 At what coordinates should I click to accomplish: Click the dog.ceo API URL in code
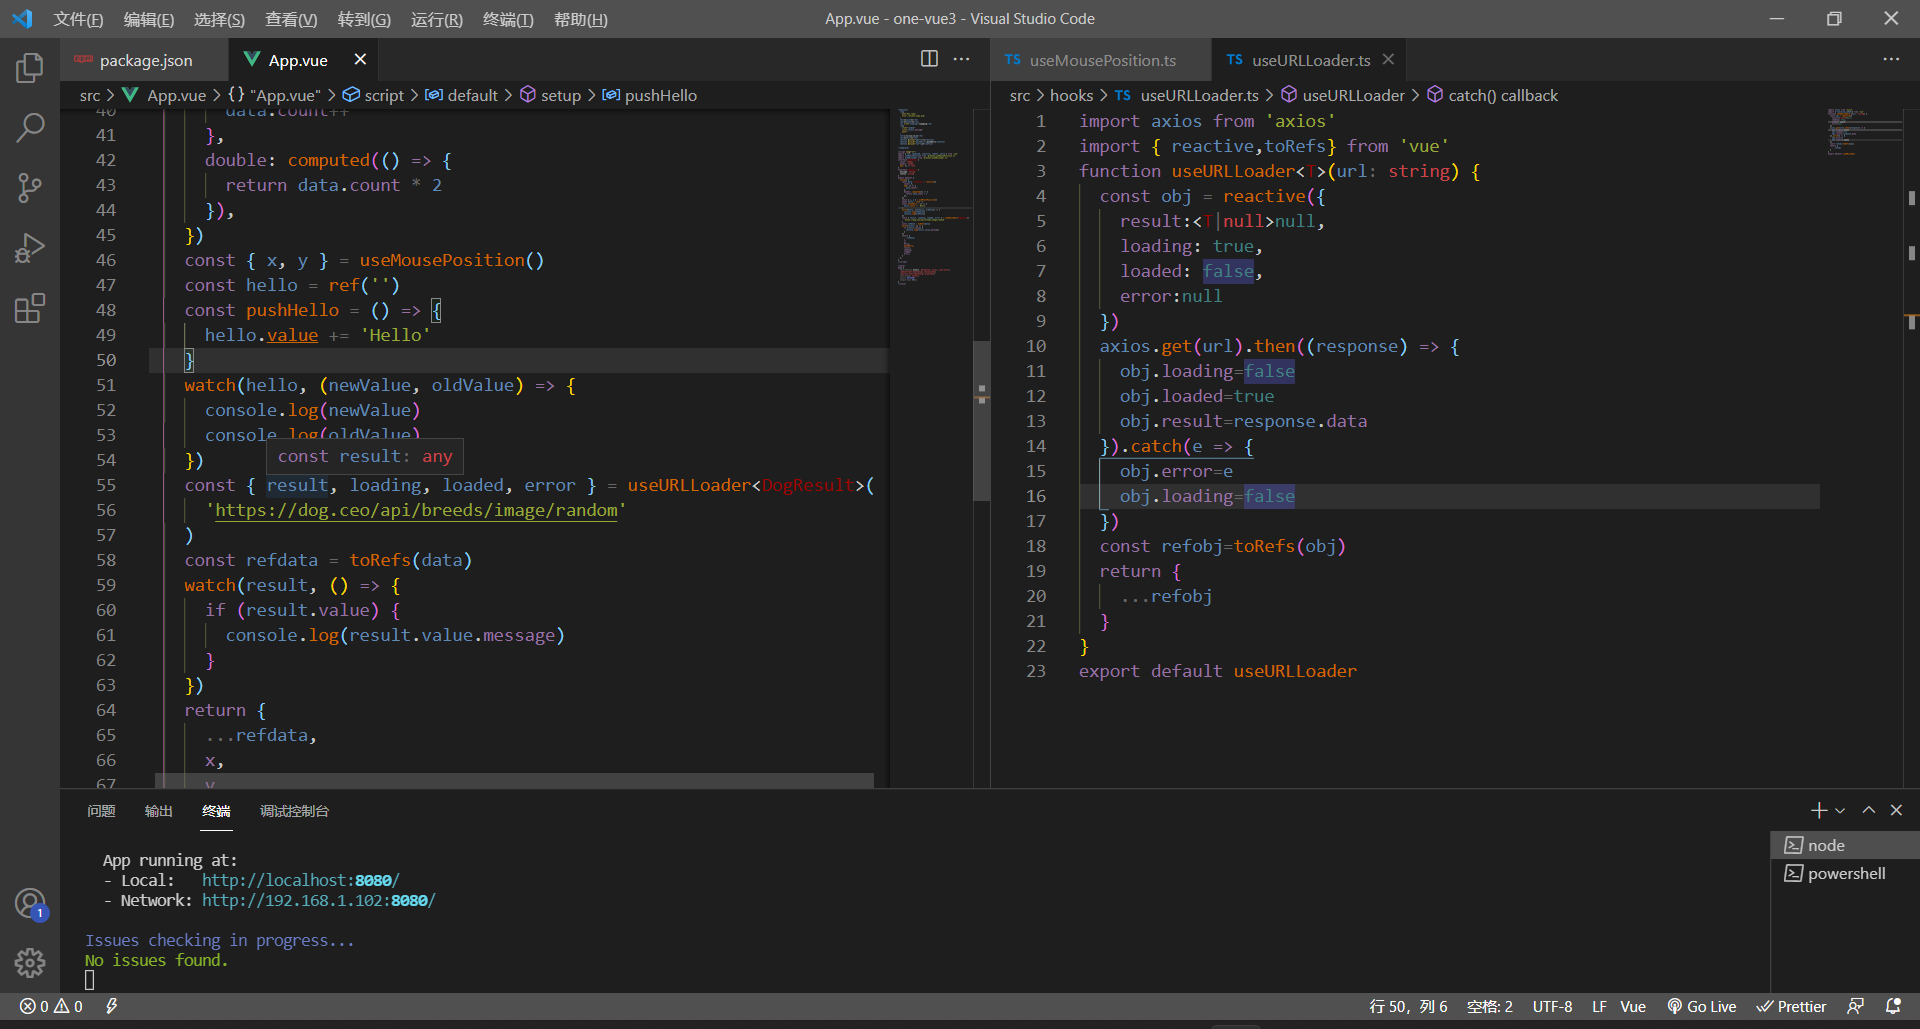pos(416,510)
